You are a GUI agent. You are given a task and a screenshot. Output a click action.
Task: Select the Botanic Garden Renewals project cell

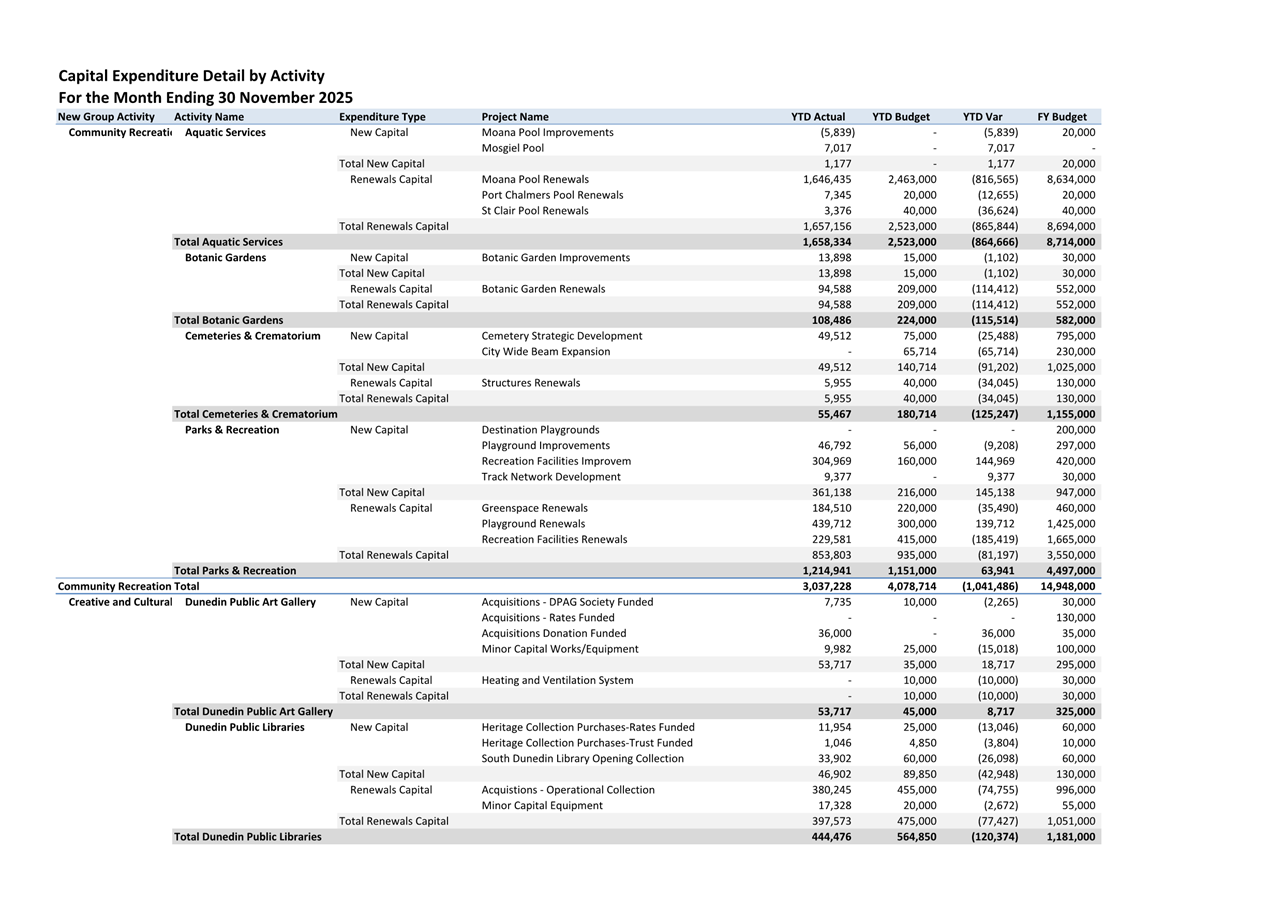543,289
